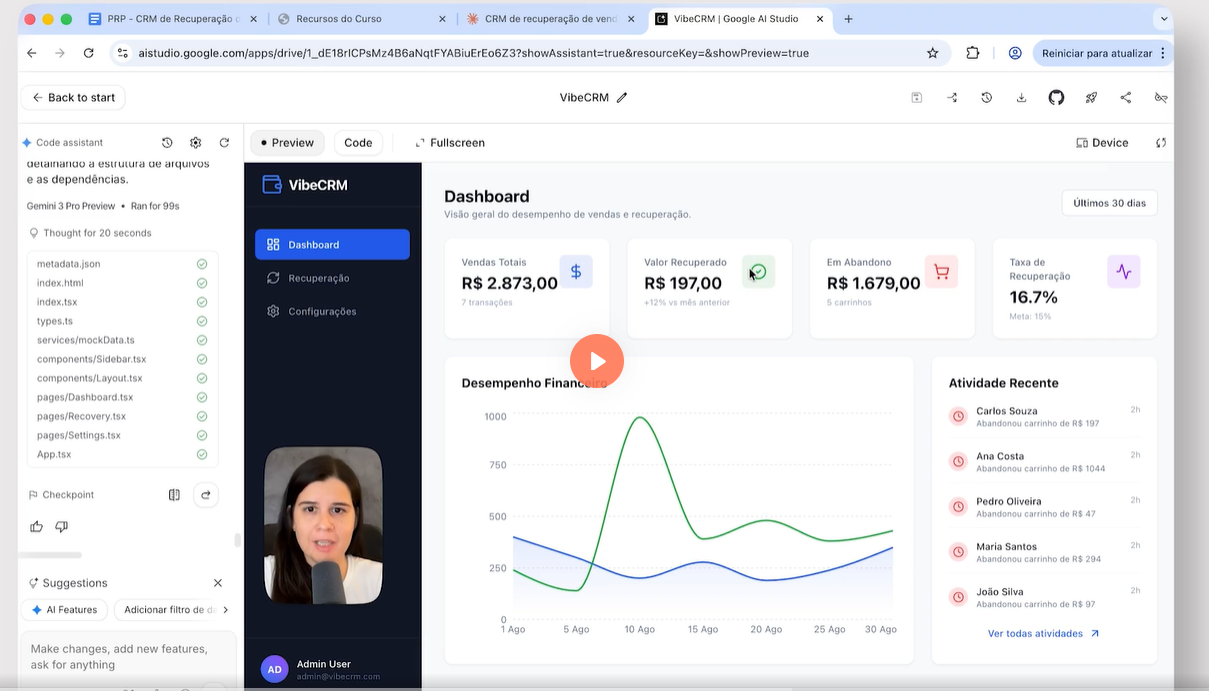Open Configurações in VibeCRM sidebar
Image resolution: width=1209 pixels, height=691 pixels.
tap(332, 311)
